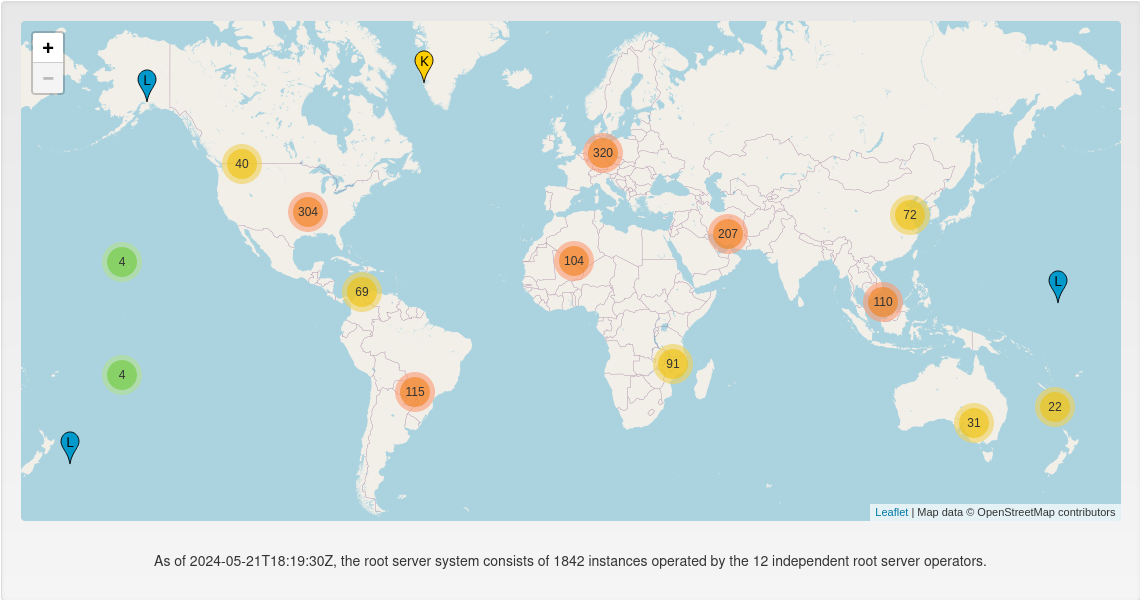Image resolution: width=1140 pixels, height=600 pixels.
Task: Expand the 320 cluster over Europe
Action: pos(603,153)
